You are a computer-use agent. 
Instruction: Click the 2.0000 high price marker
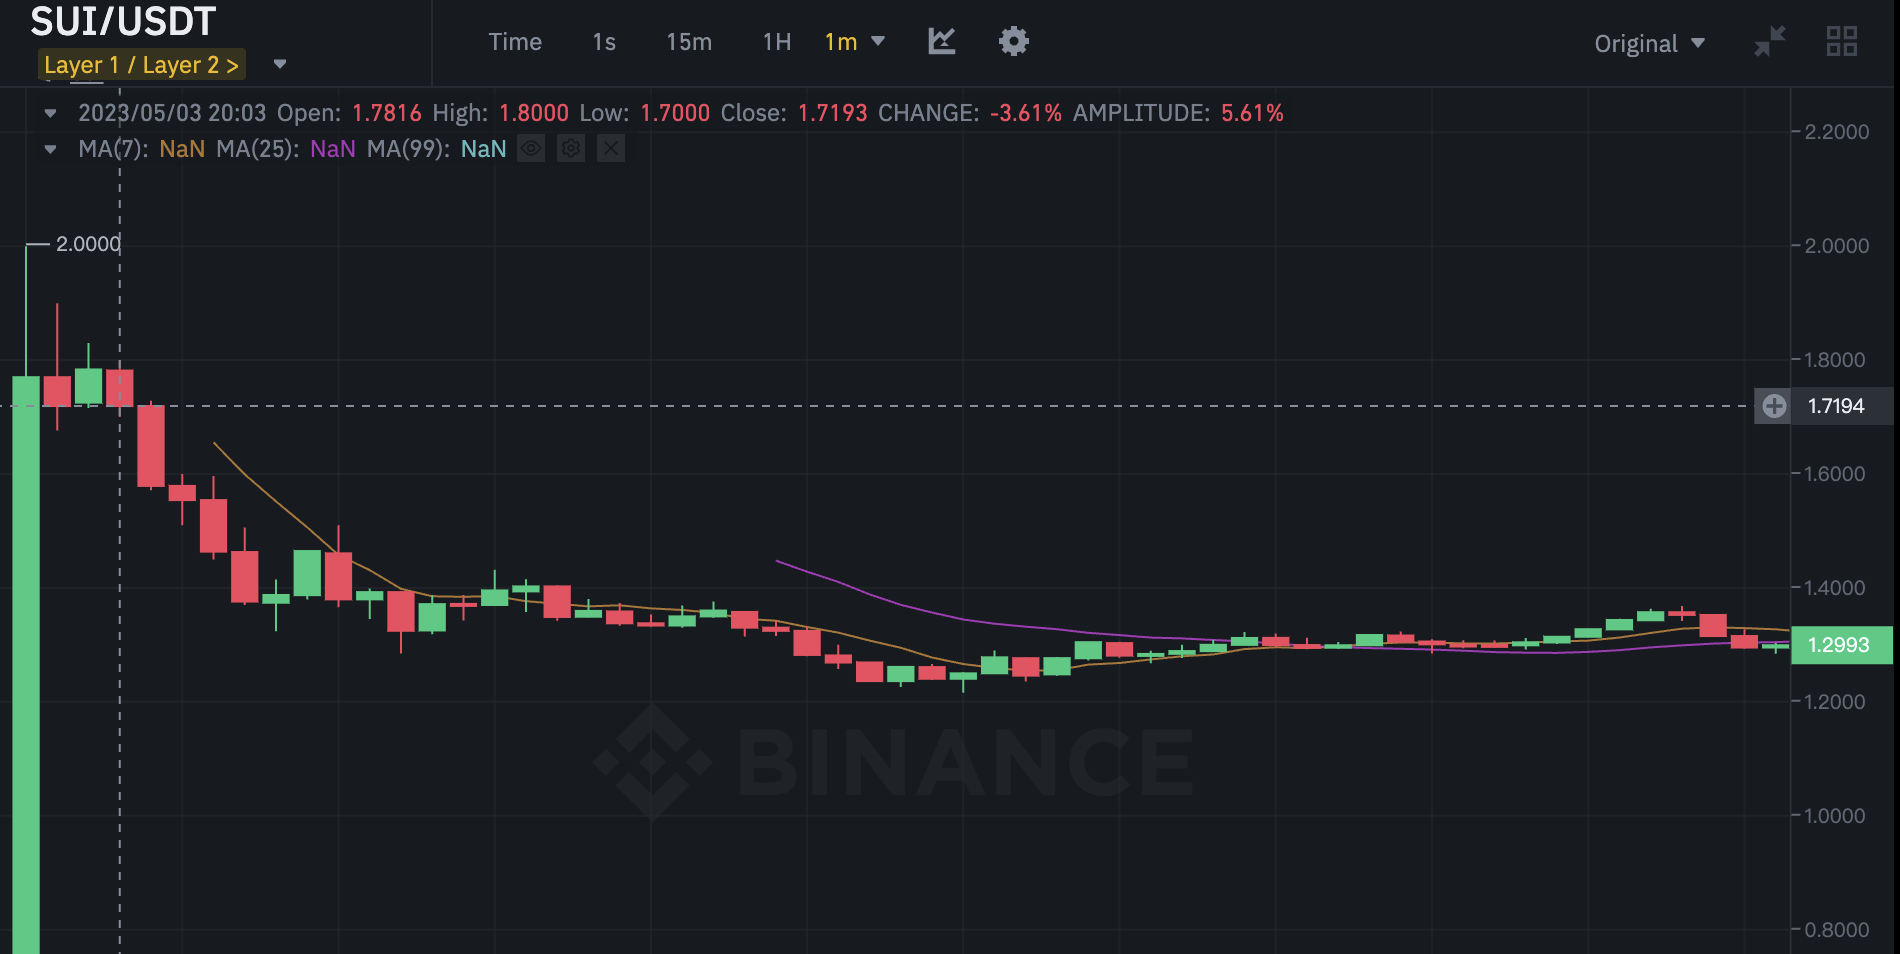[88, 244]
